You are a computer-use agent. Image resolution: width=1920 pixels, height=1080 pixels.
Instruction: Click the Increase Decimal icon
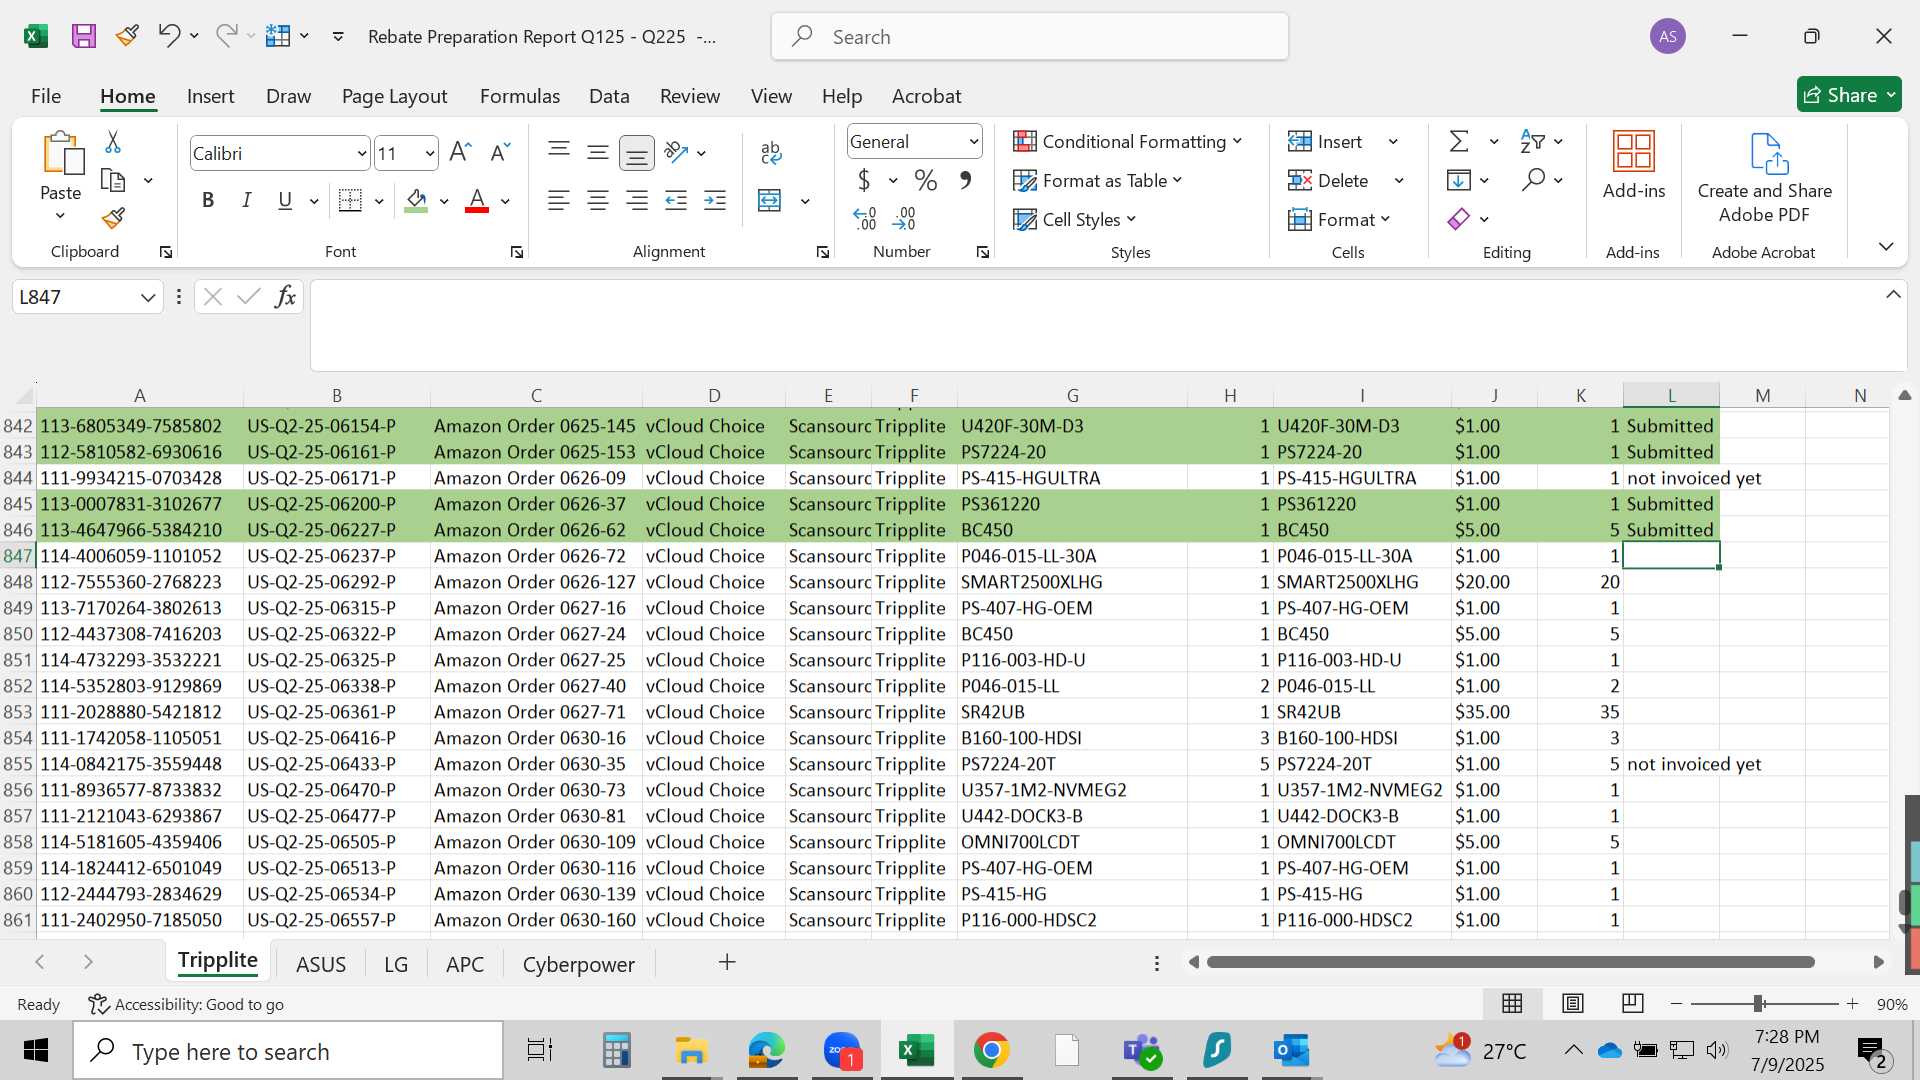864,218
